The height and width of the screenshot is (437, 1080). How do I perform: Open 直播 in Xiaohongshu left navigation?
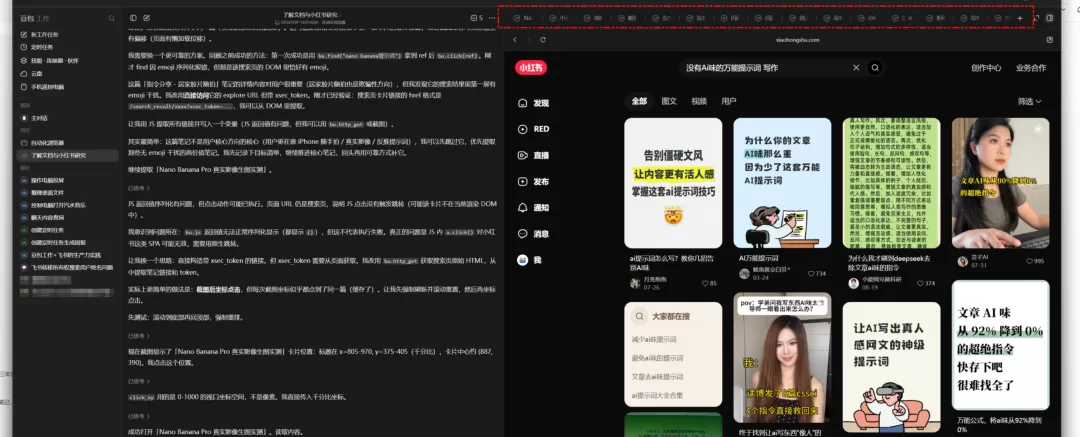tap(534, 155)
